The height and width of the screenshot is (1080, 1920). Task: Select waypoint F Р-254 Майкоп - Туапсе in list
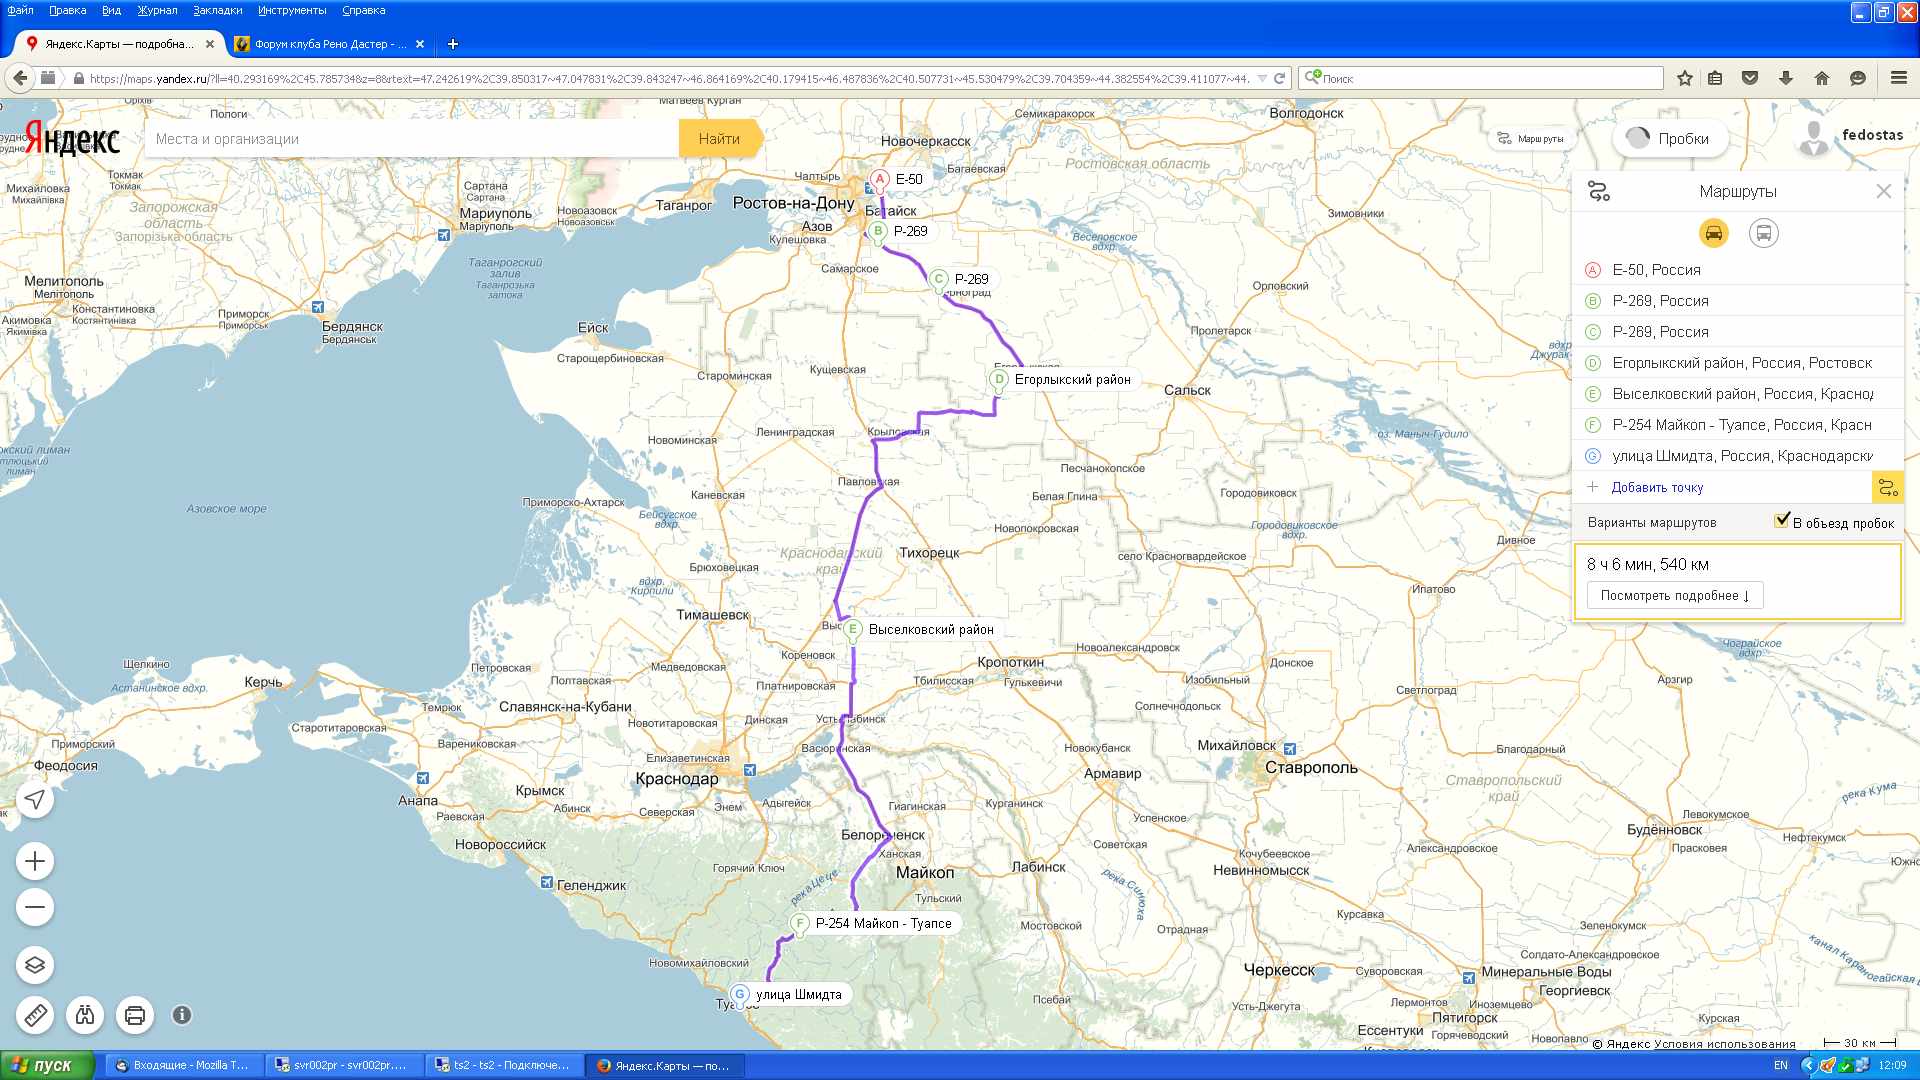(1737, 425)
